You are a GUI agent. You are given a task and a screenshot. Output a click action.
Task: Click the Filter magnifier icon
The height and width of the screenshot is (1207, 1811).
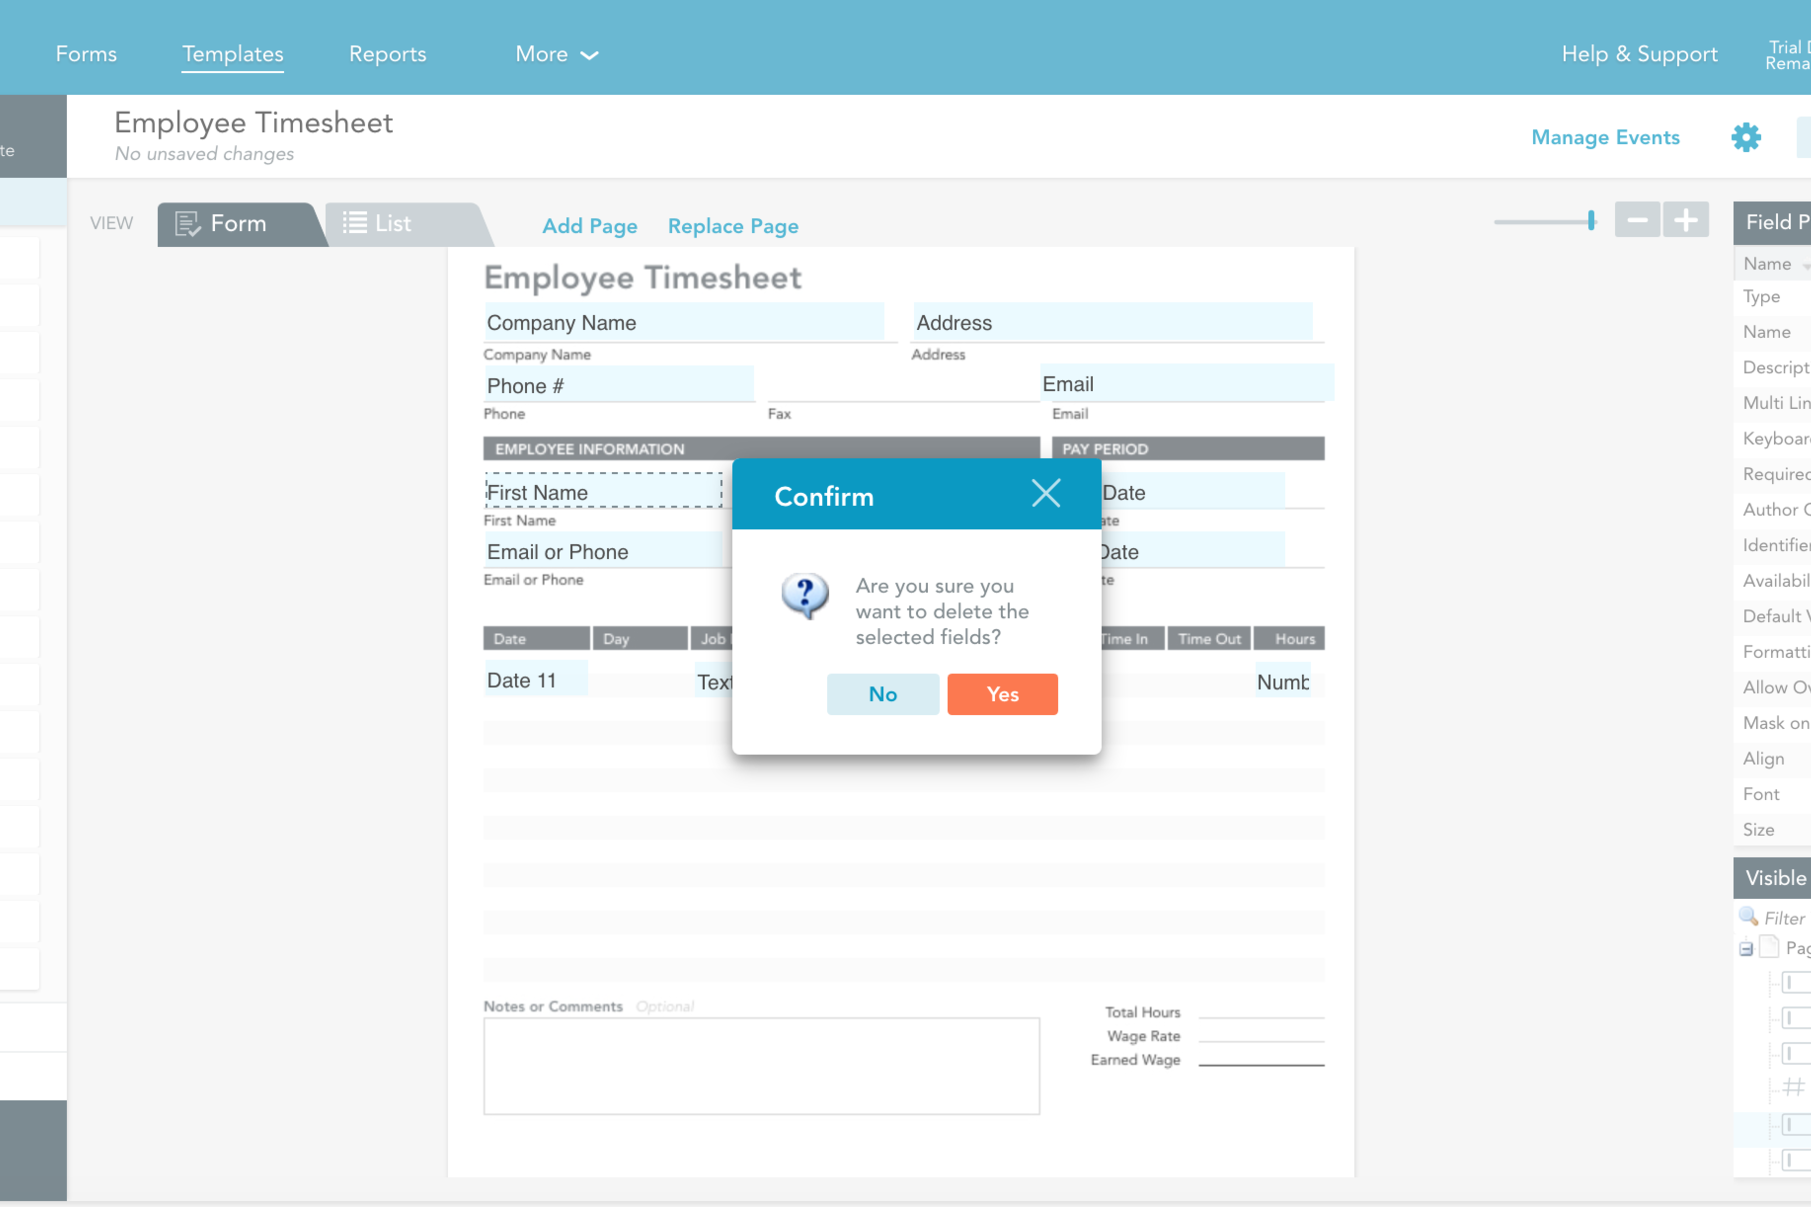click(x=1748, y=916)
